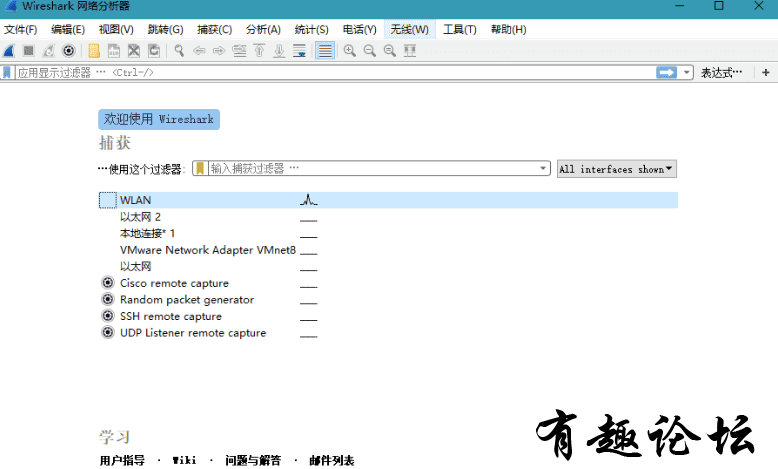Open settings gear for Cisco remote capture
The image size is (778, 469).
pos(108,283)
